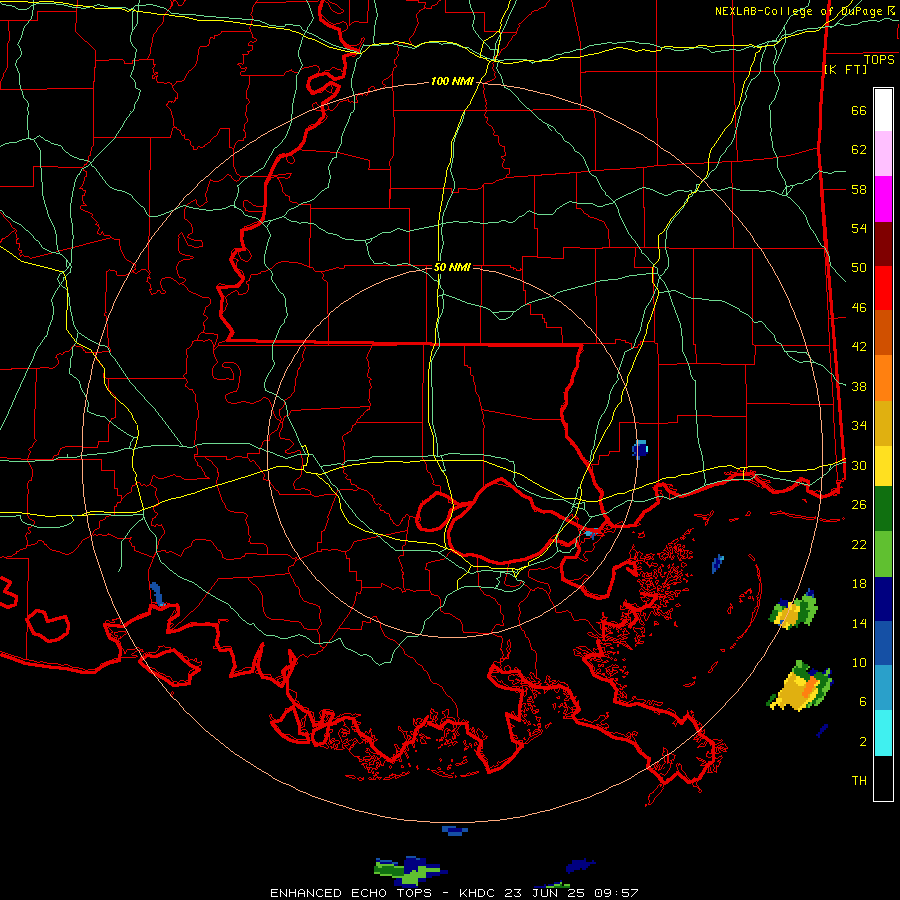Click the '100 NMI' range ring label

pos(452,82)
